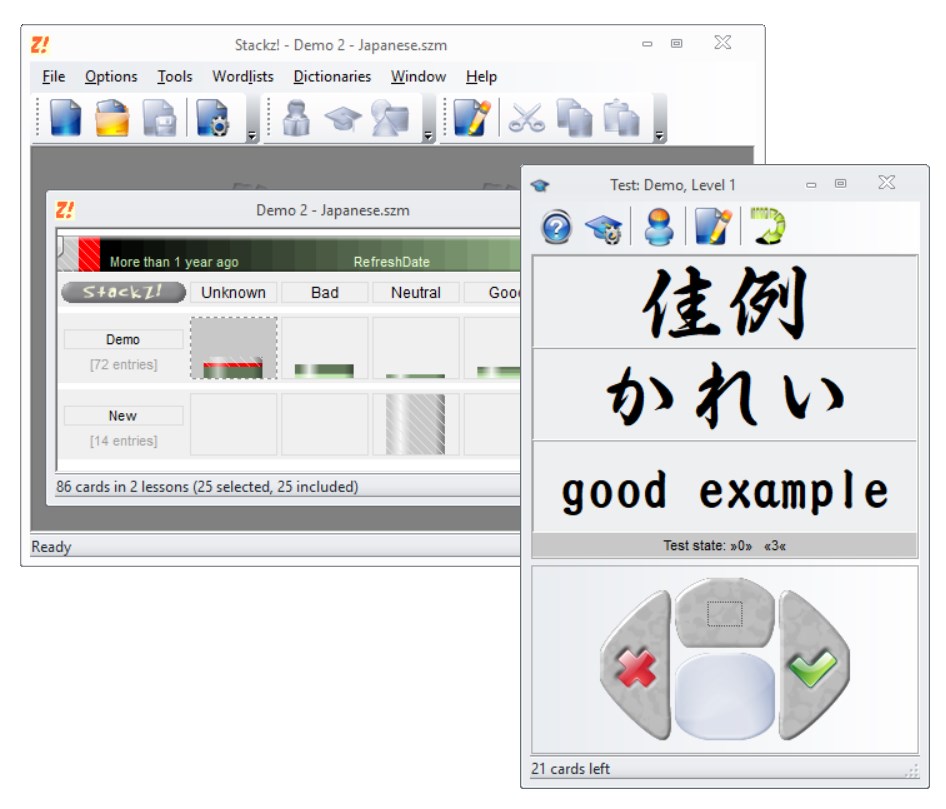This screenshot has width=946, height=809.
Task: Click '86 cards in 2 lessons' status text
Action: tap(207, 487)
